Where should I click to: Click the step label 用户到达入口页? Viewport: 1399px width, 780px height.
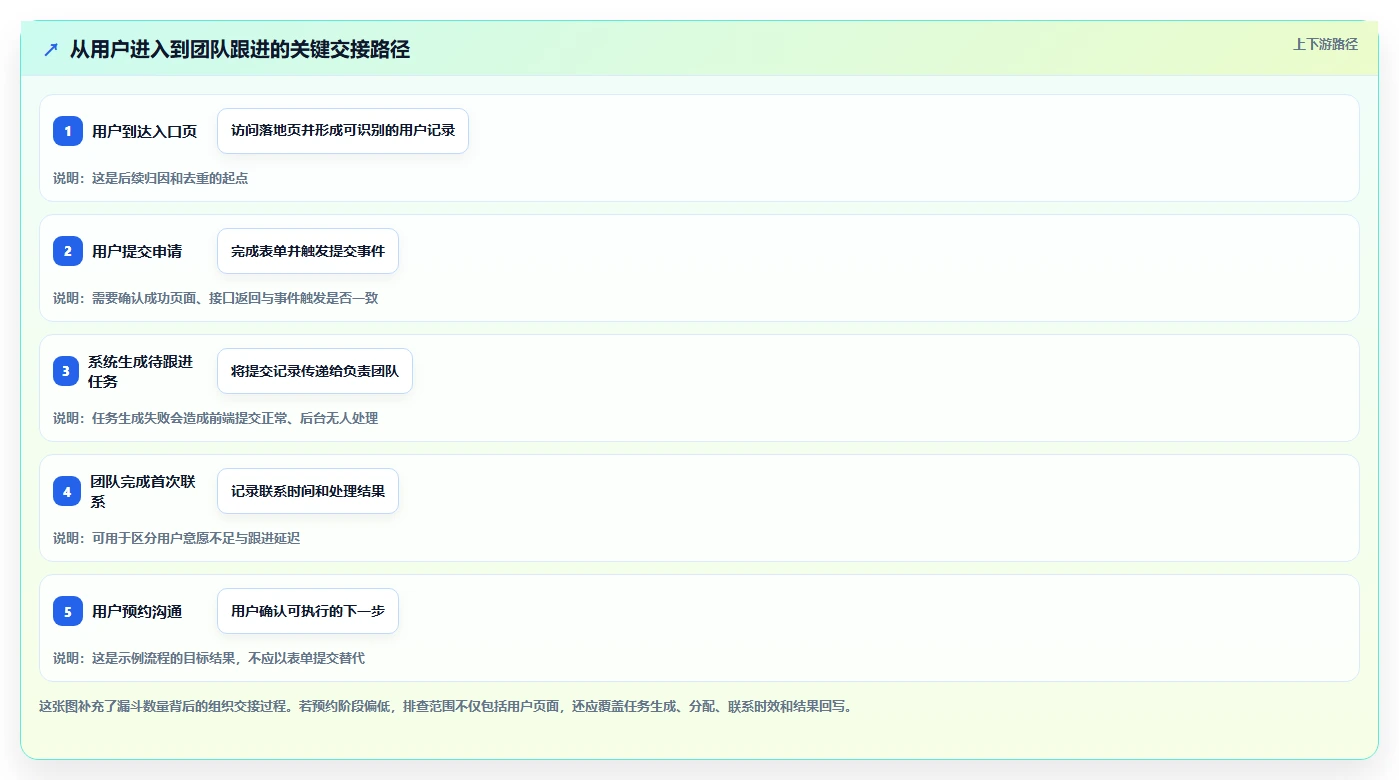tap(144, 131)
